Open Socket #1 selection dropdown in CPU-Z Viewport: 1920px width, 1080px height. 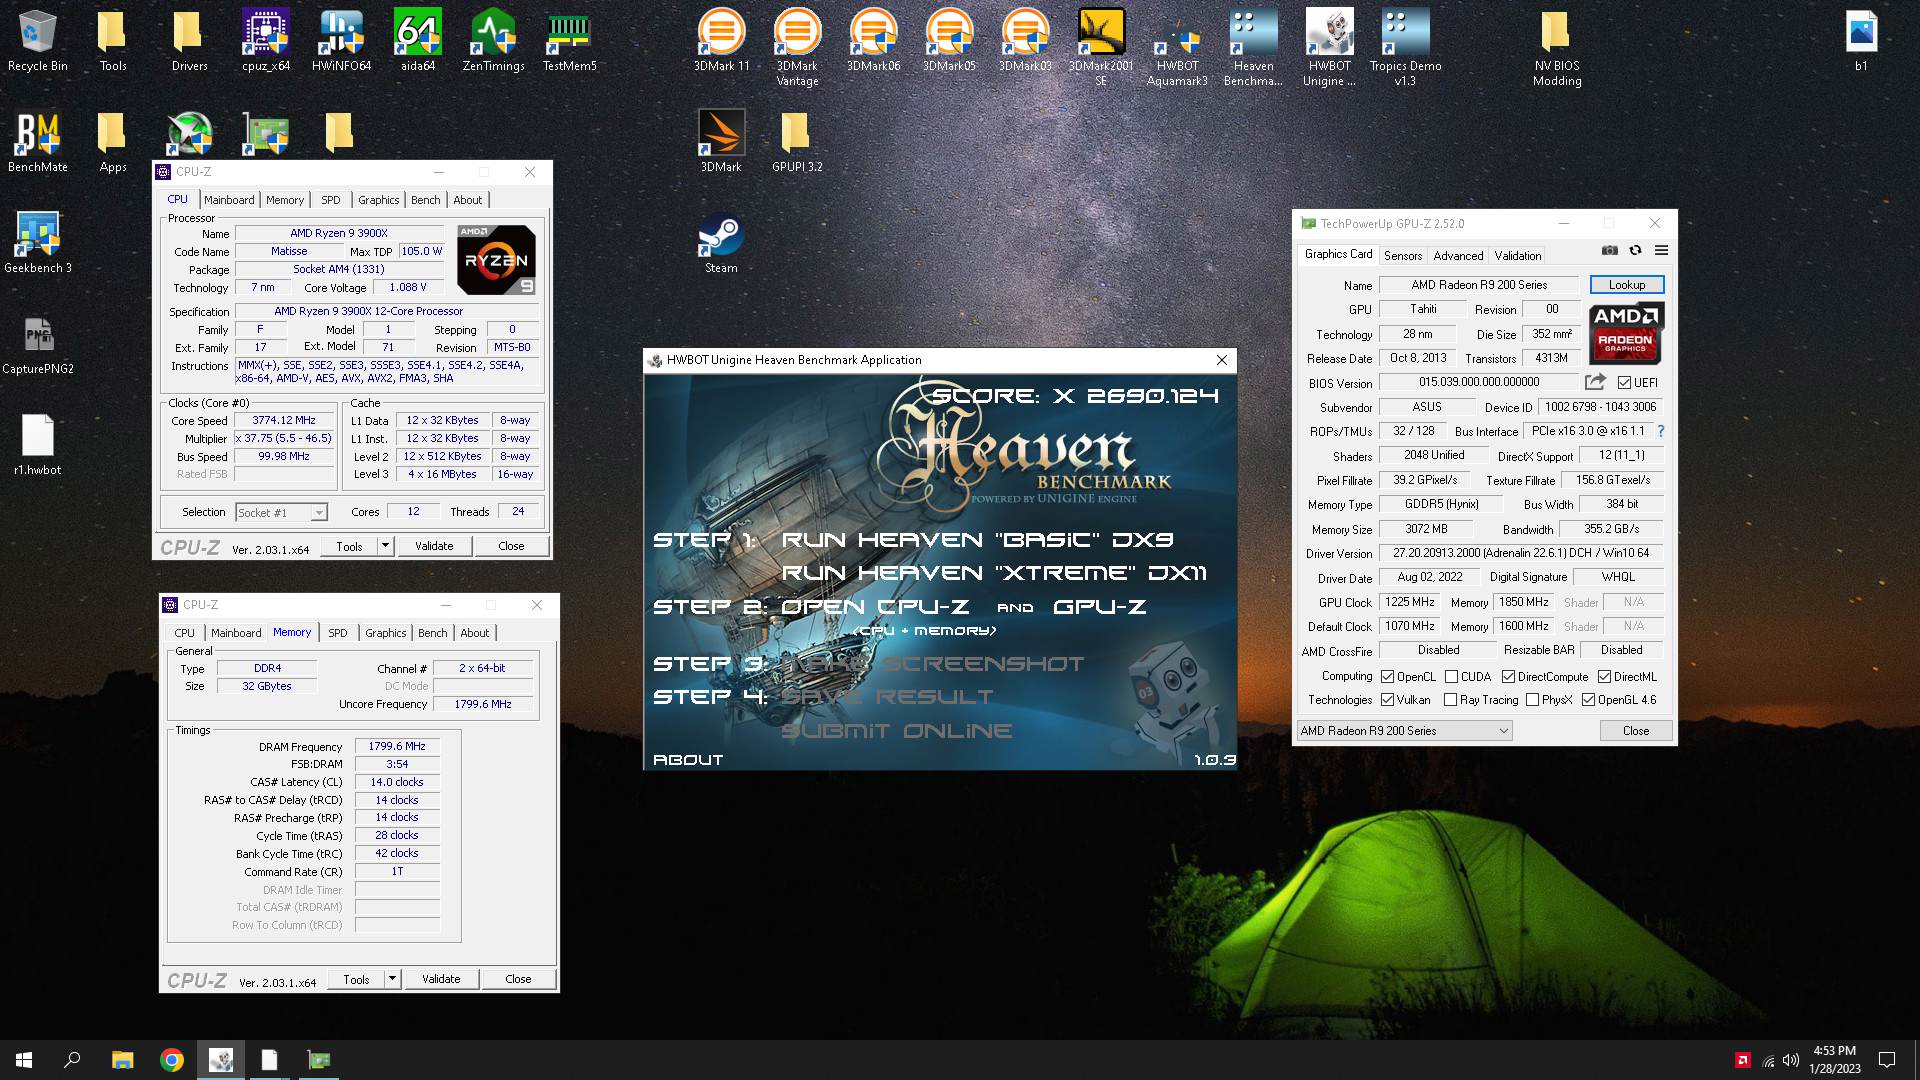[x=281, y=513]
